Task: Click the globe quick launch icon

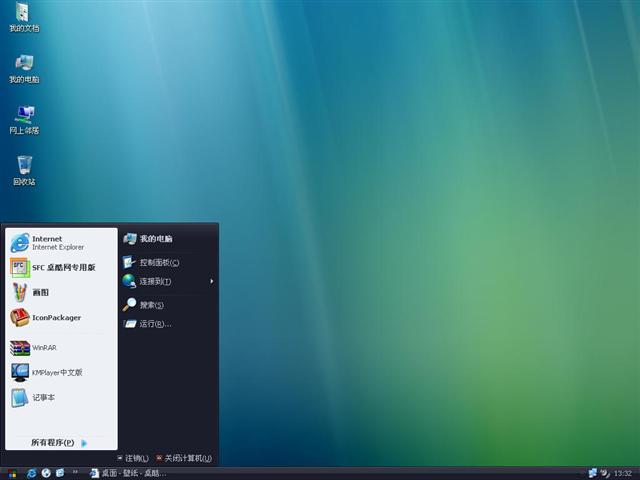Action: (x=46, y=473)
